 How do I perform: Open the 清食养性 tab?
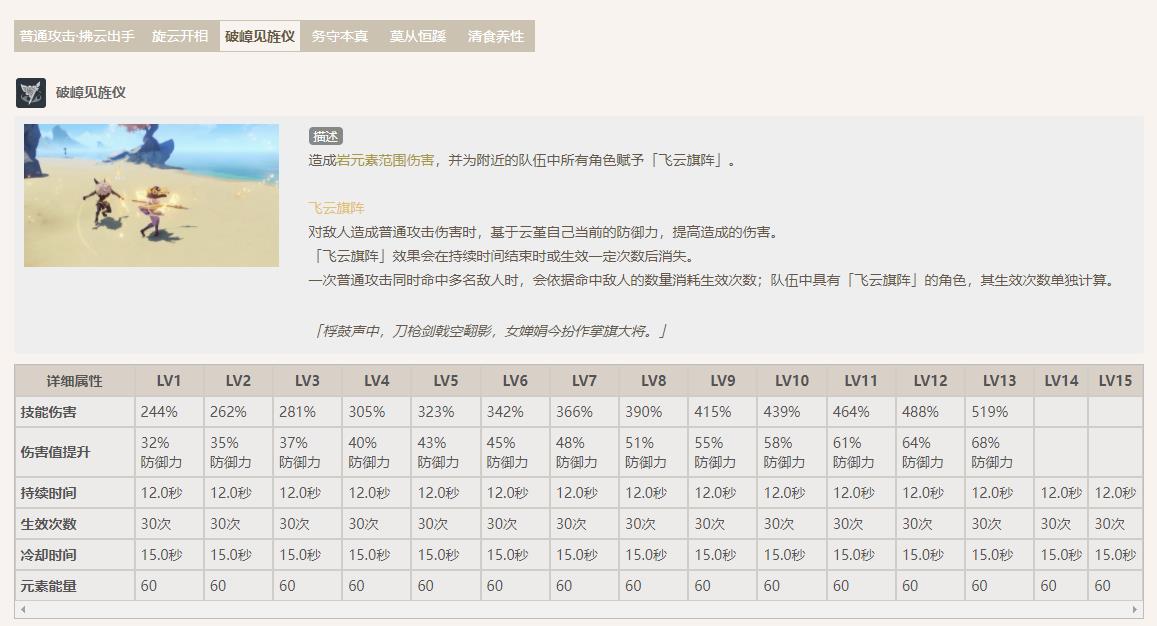499,34
